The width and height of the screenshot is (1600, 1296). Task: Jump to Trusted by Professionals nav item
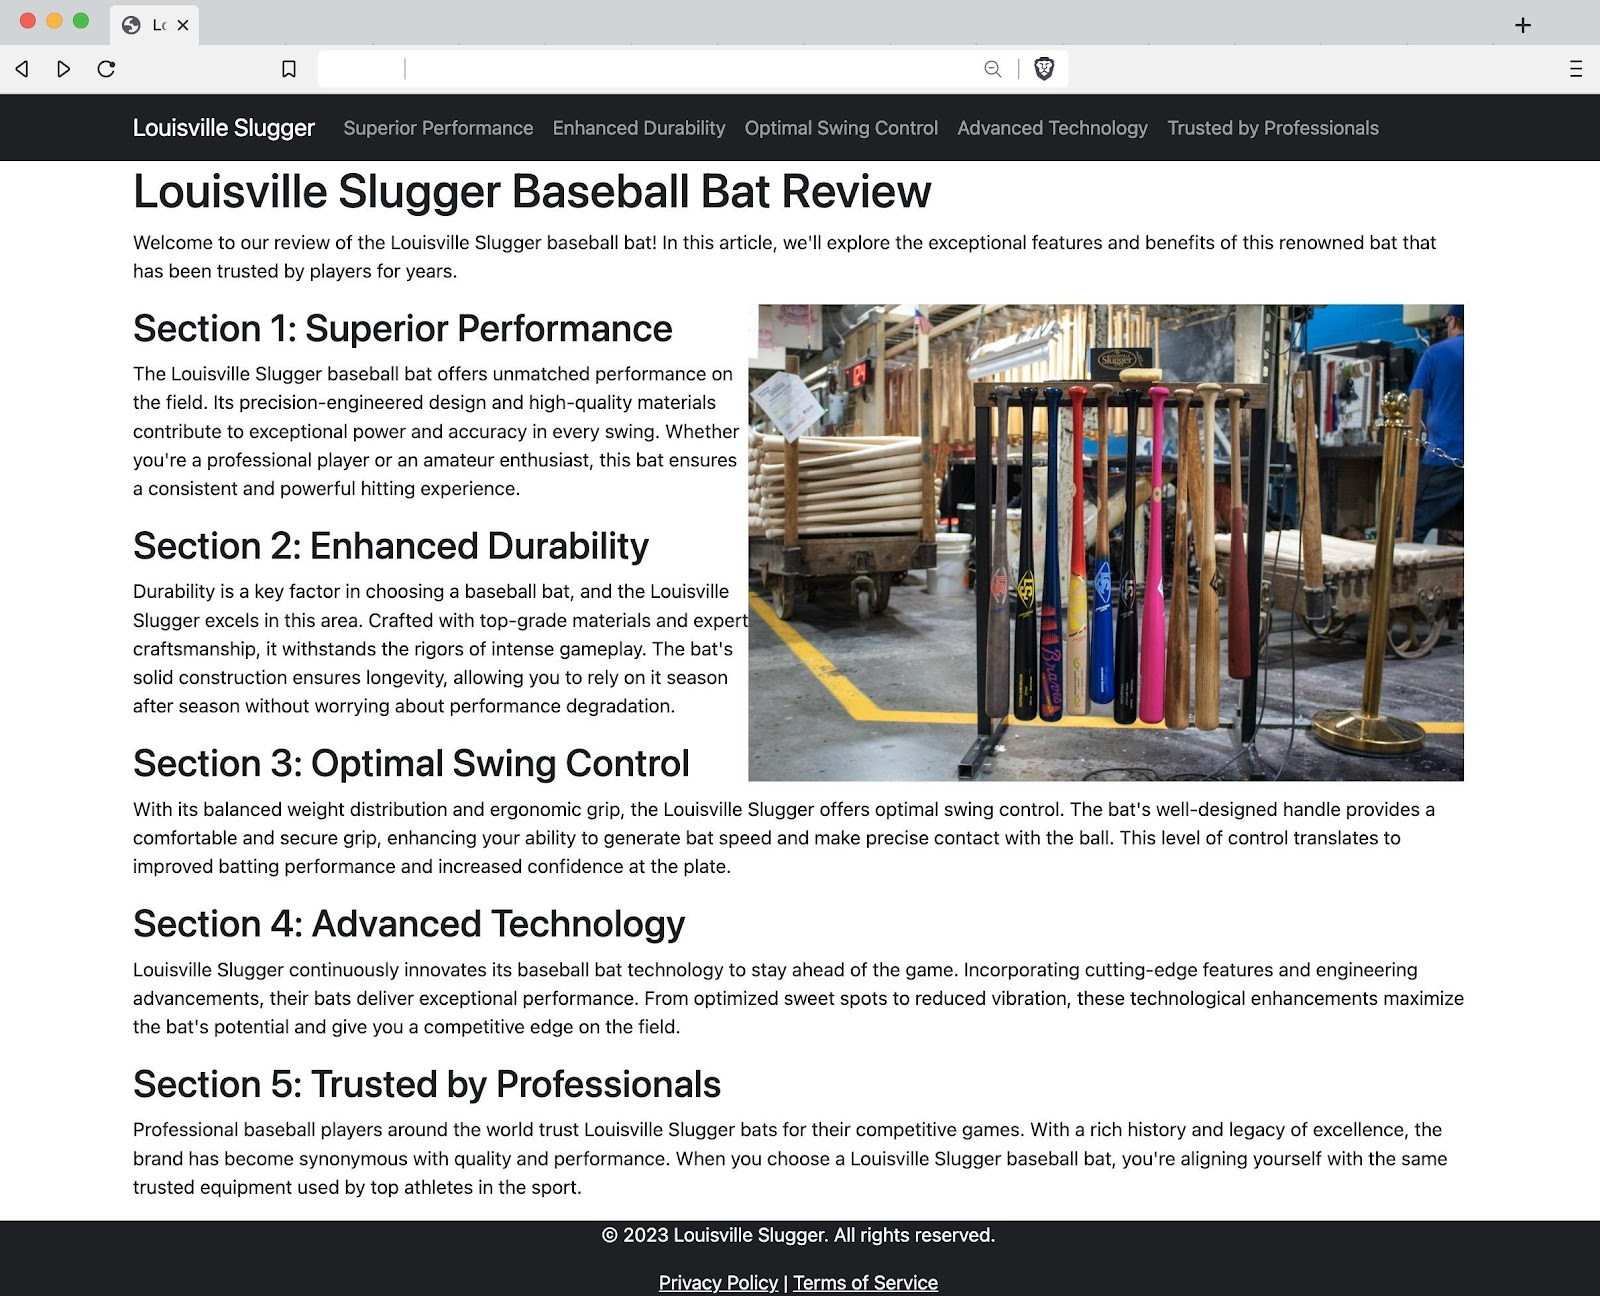click(x=1273, y=128)
